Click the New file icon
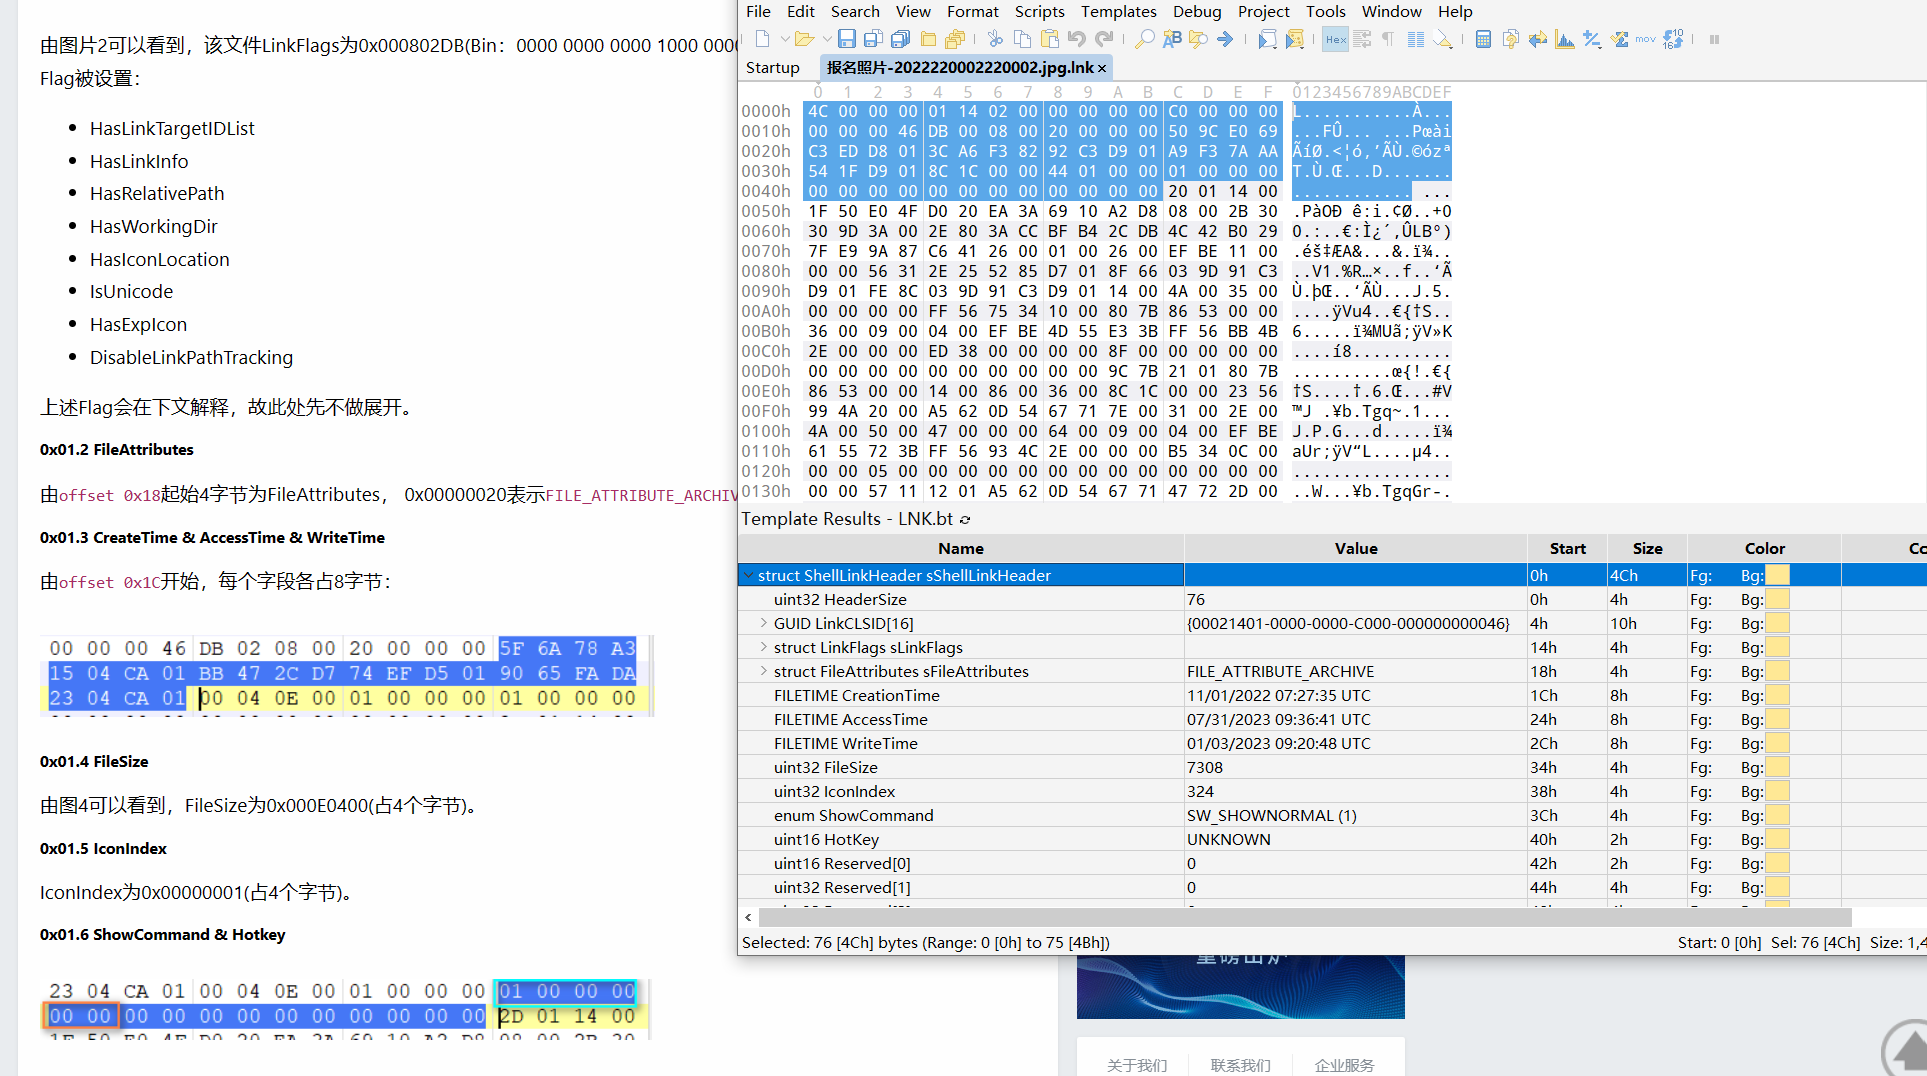Image resolution: width=1927 pixels, height=1076 pixels. tap(762, 39)
